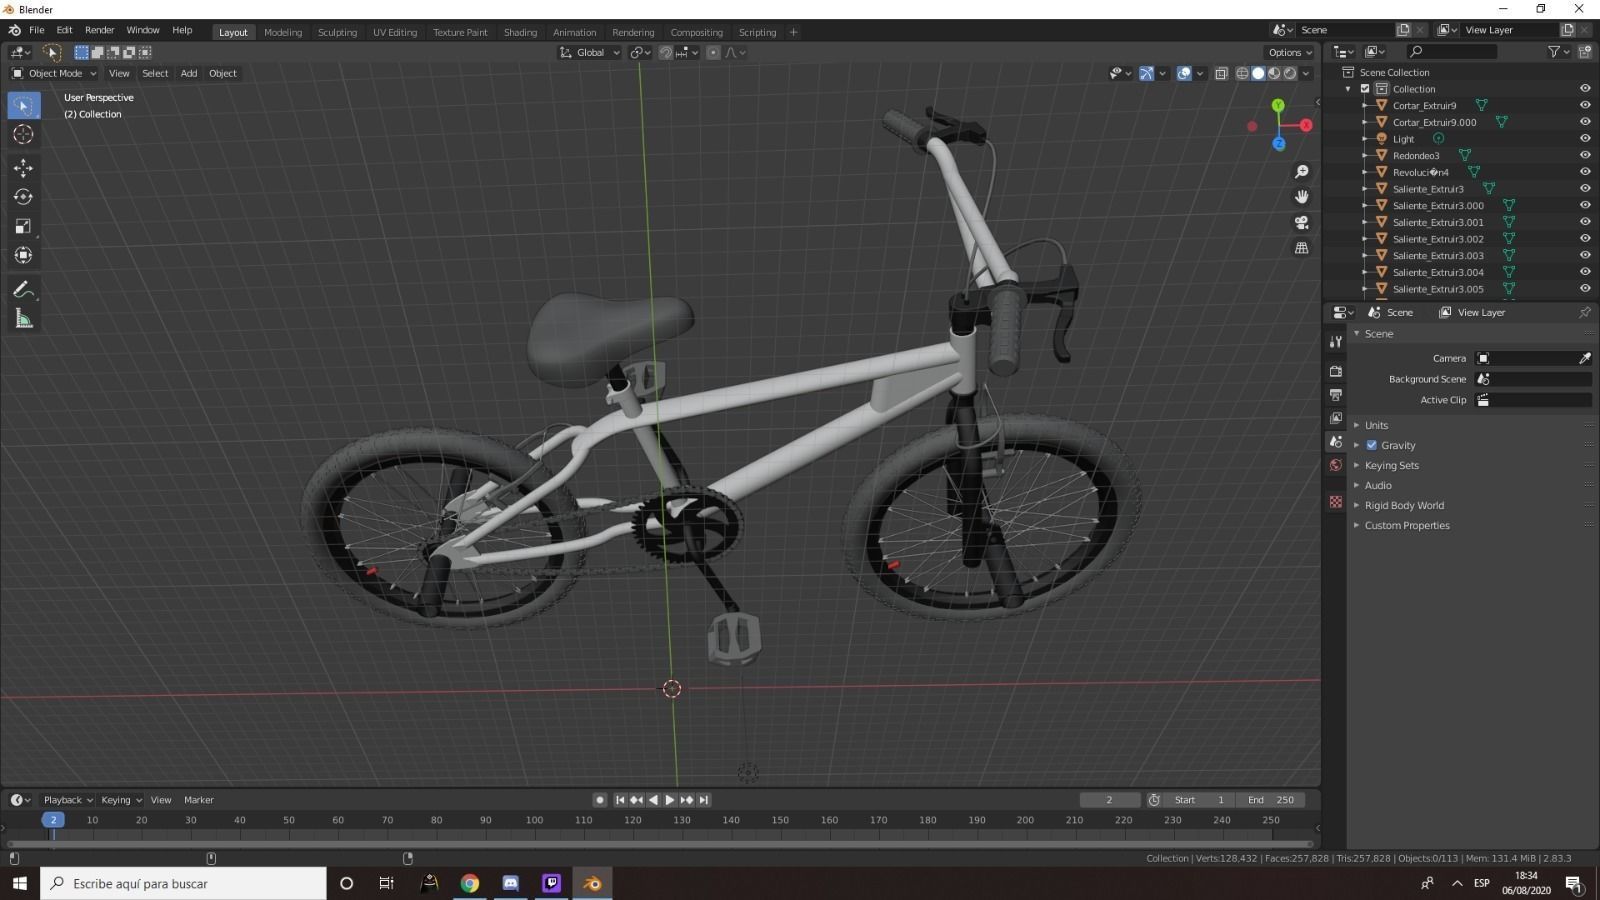Click the current frame number field
The height and width of the screenshot is (900, 1600).
[1109, 800]
